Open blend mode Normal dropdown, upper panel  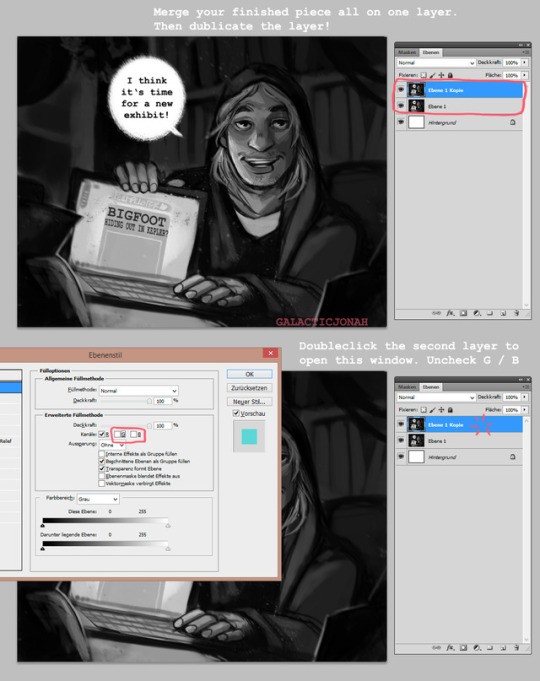click(x=436, y=63)
